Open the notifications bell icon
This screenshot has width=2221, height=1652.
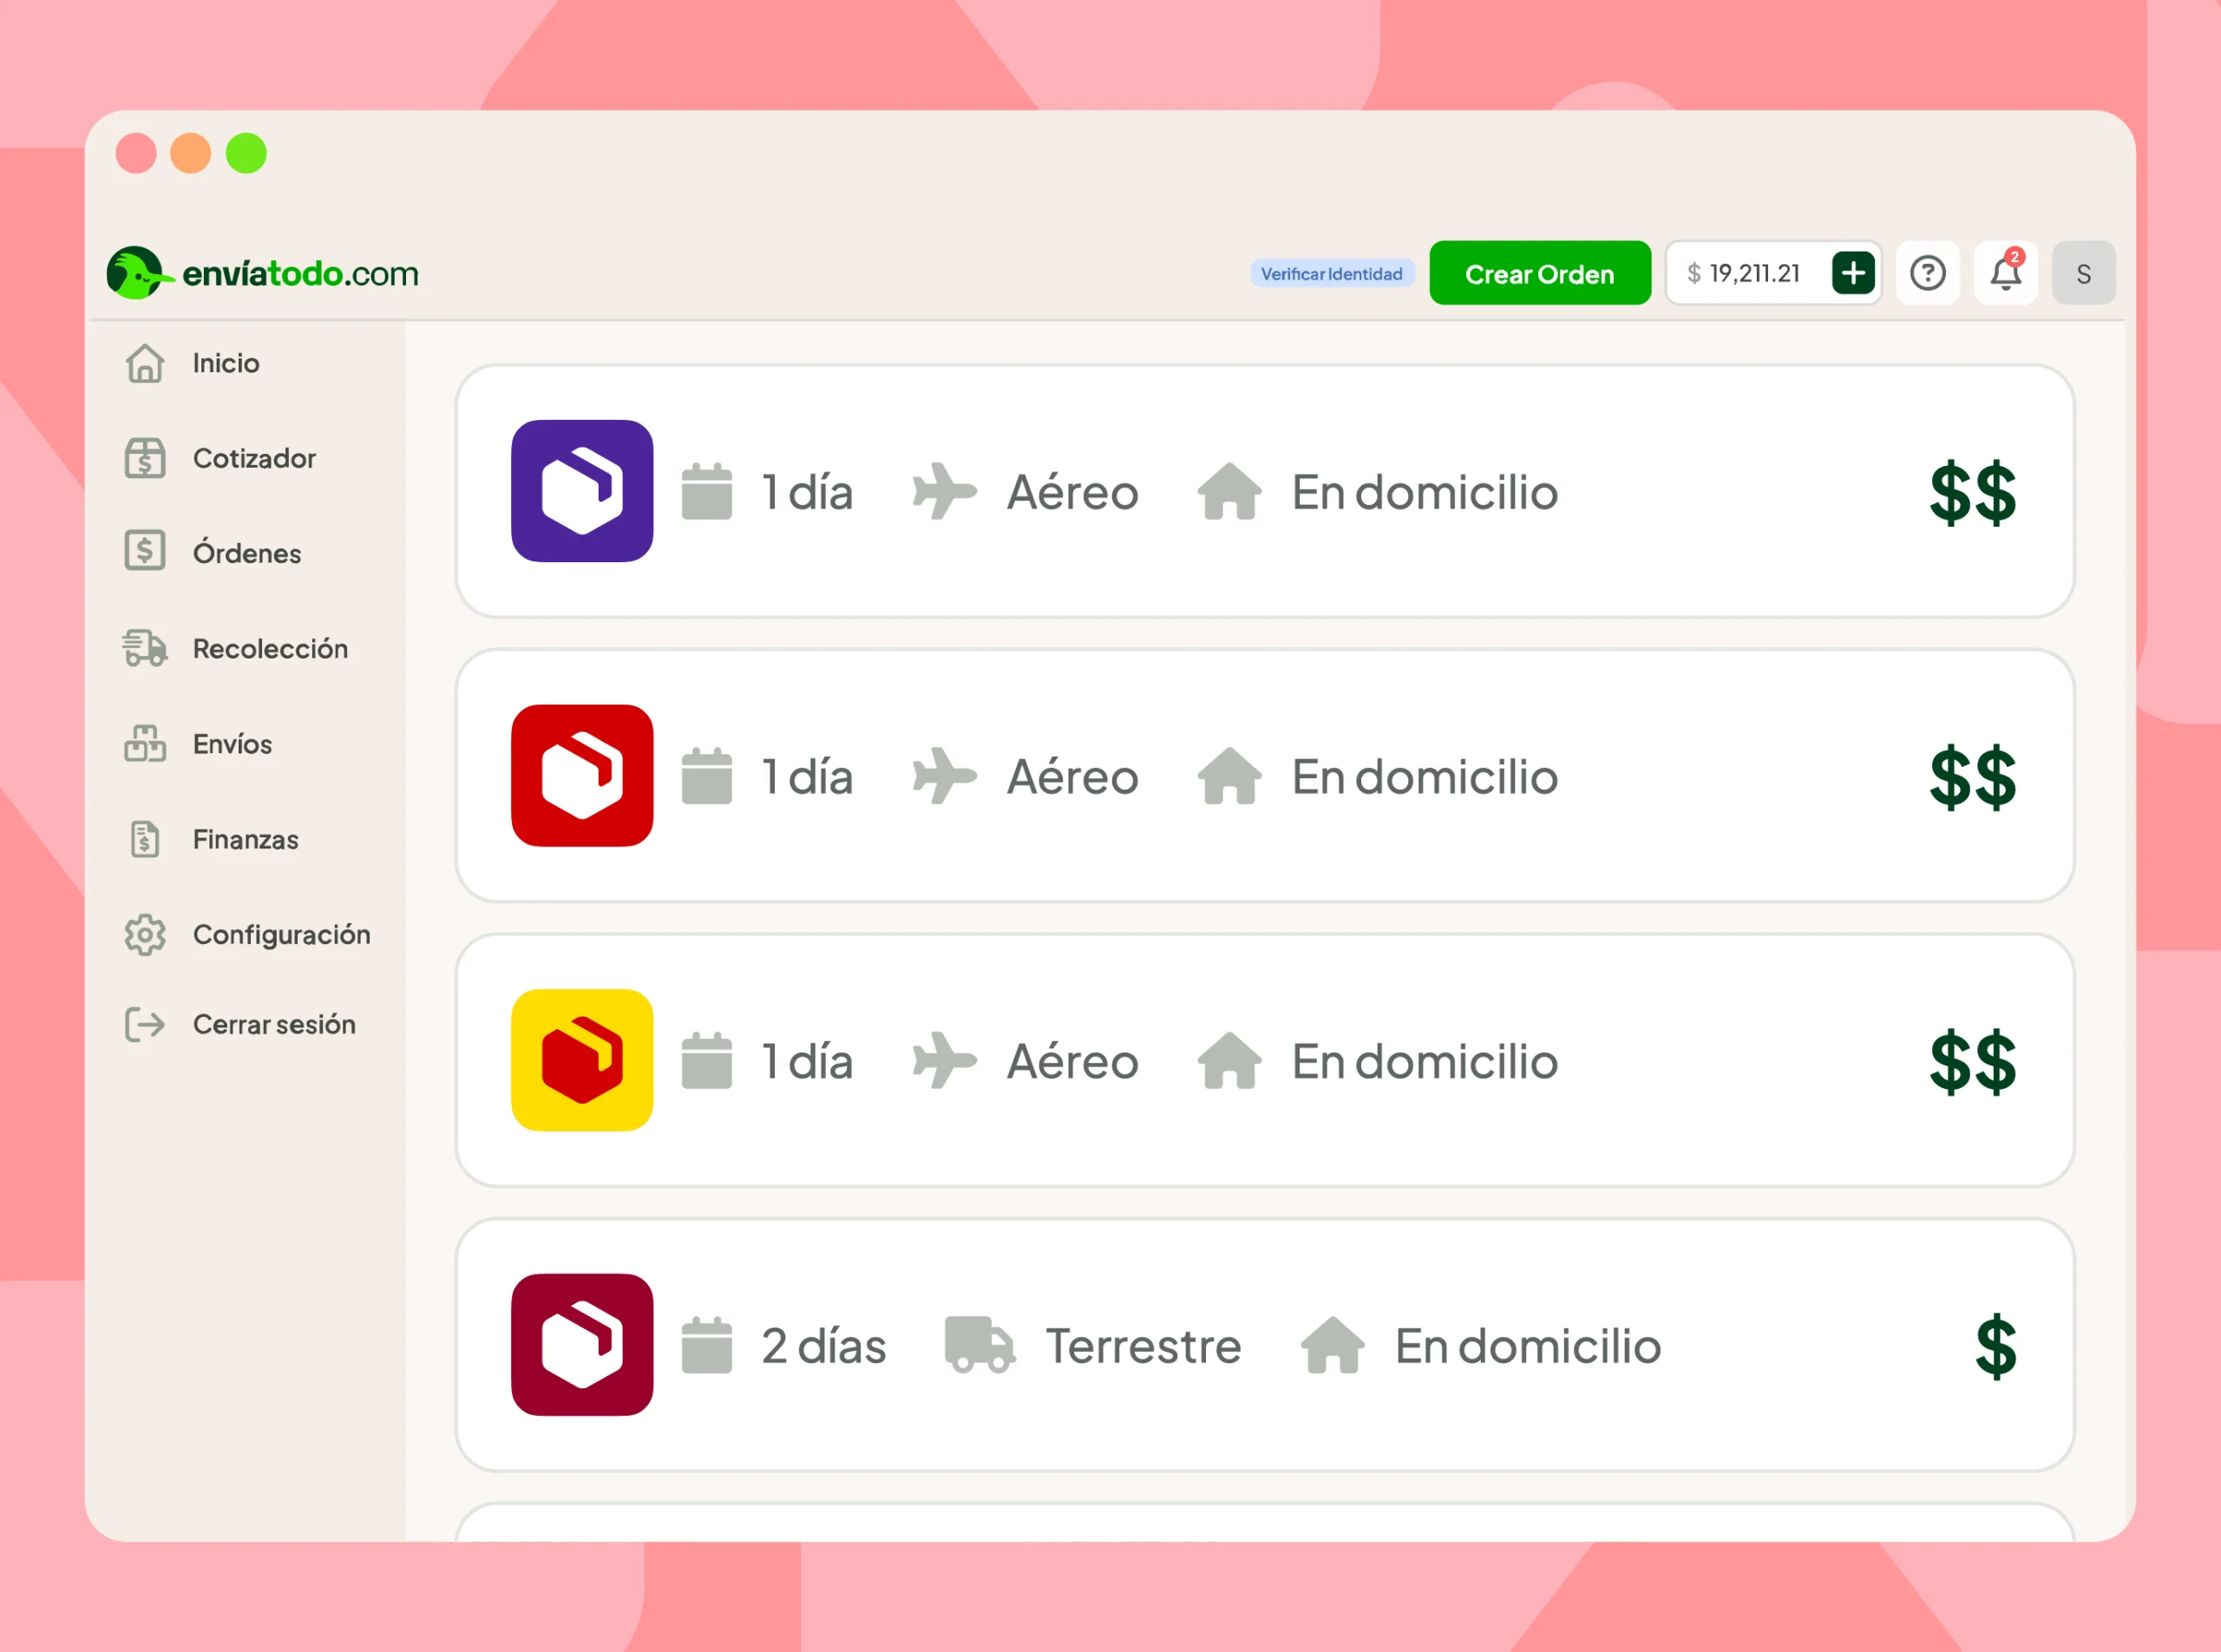[x=2005, y=273]
